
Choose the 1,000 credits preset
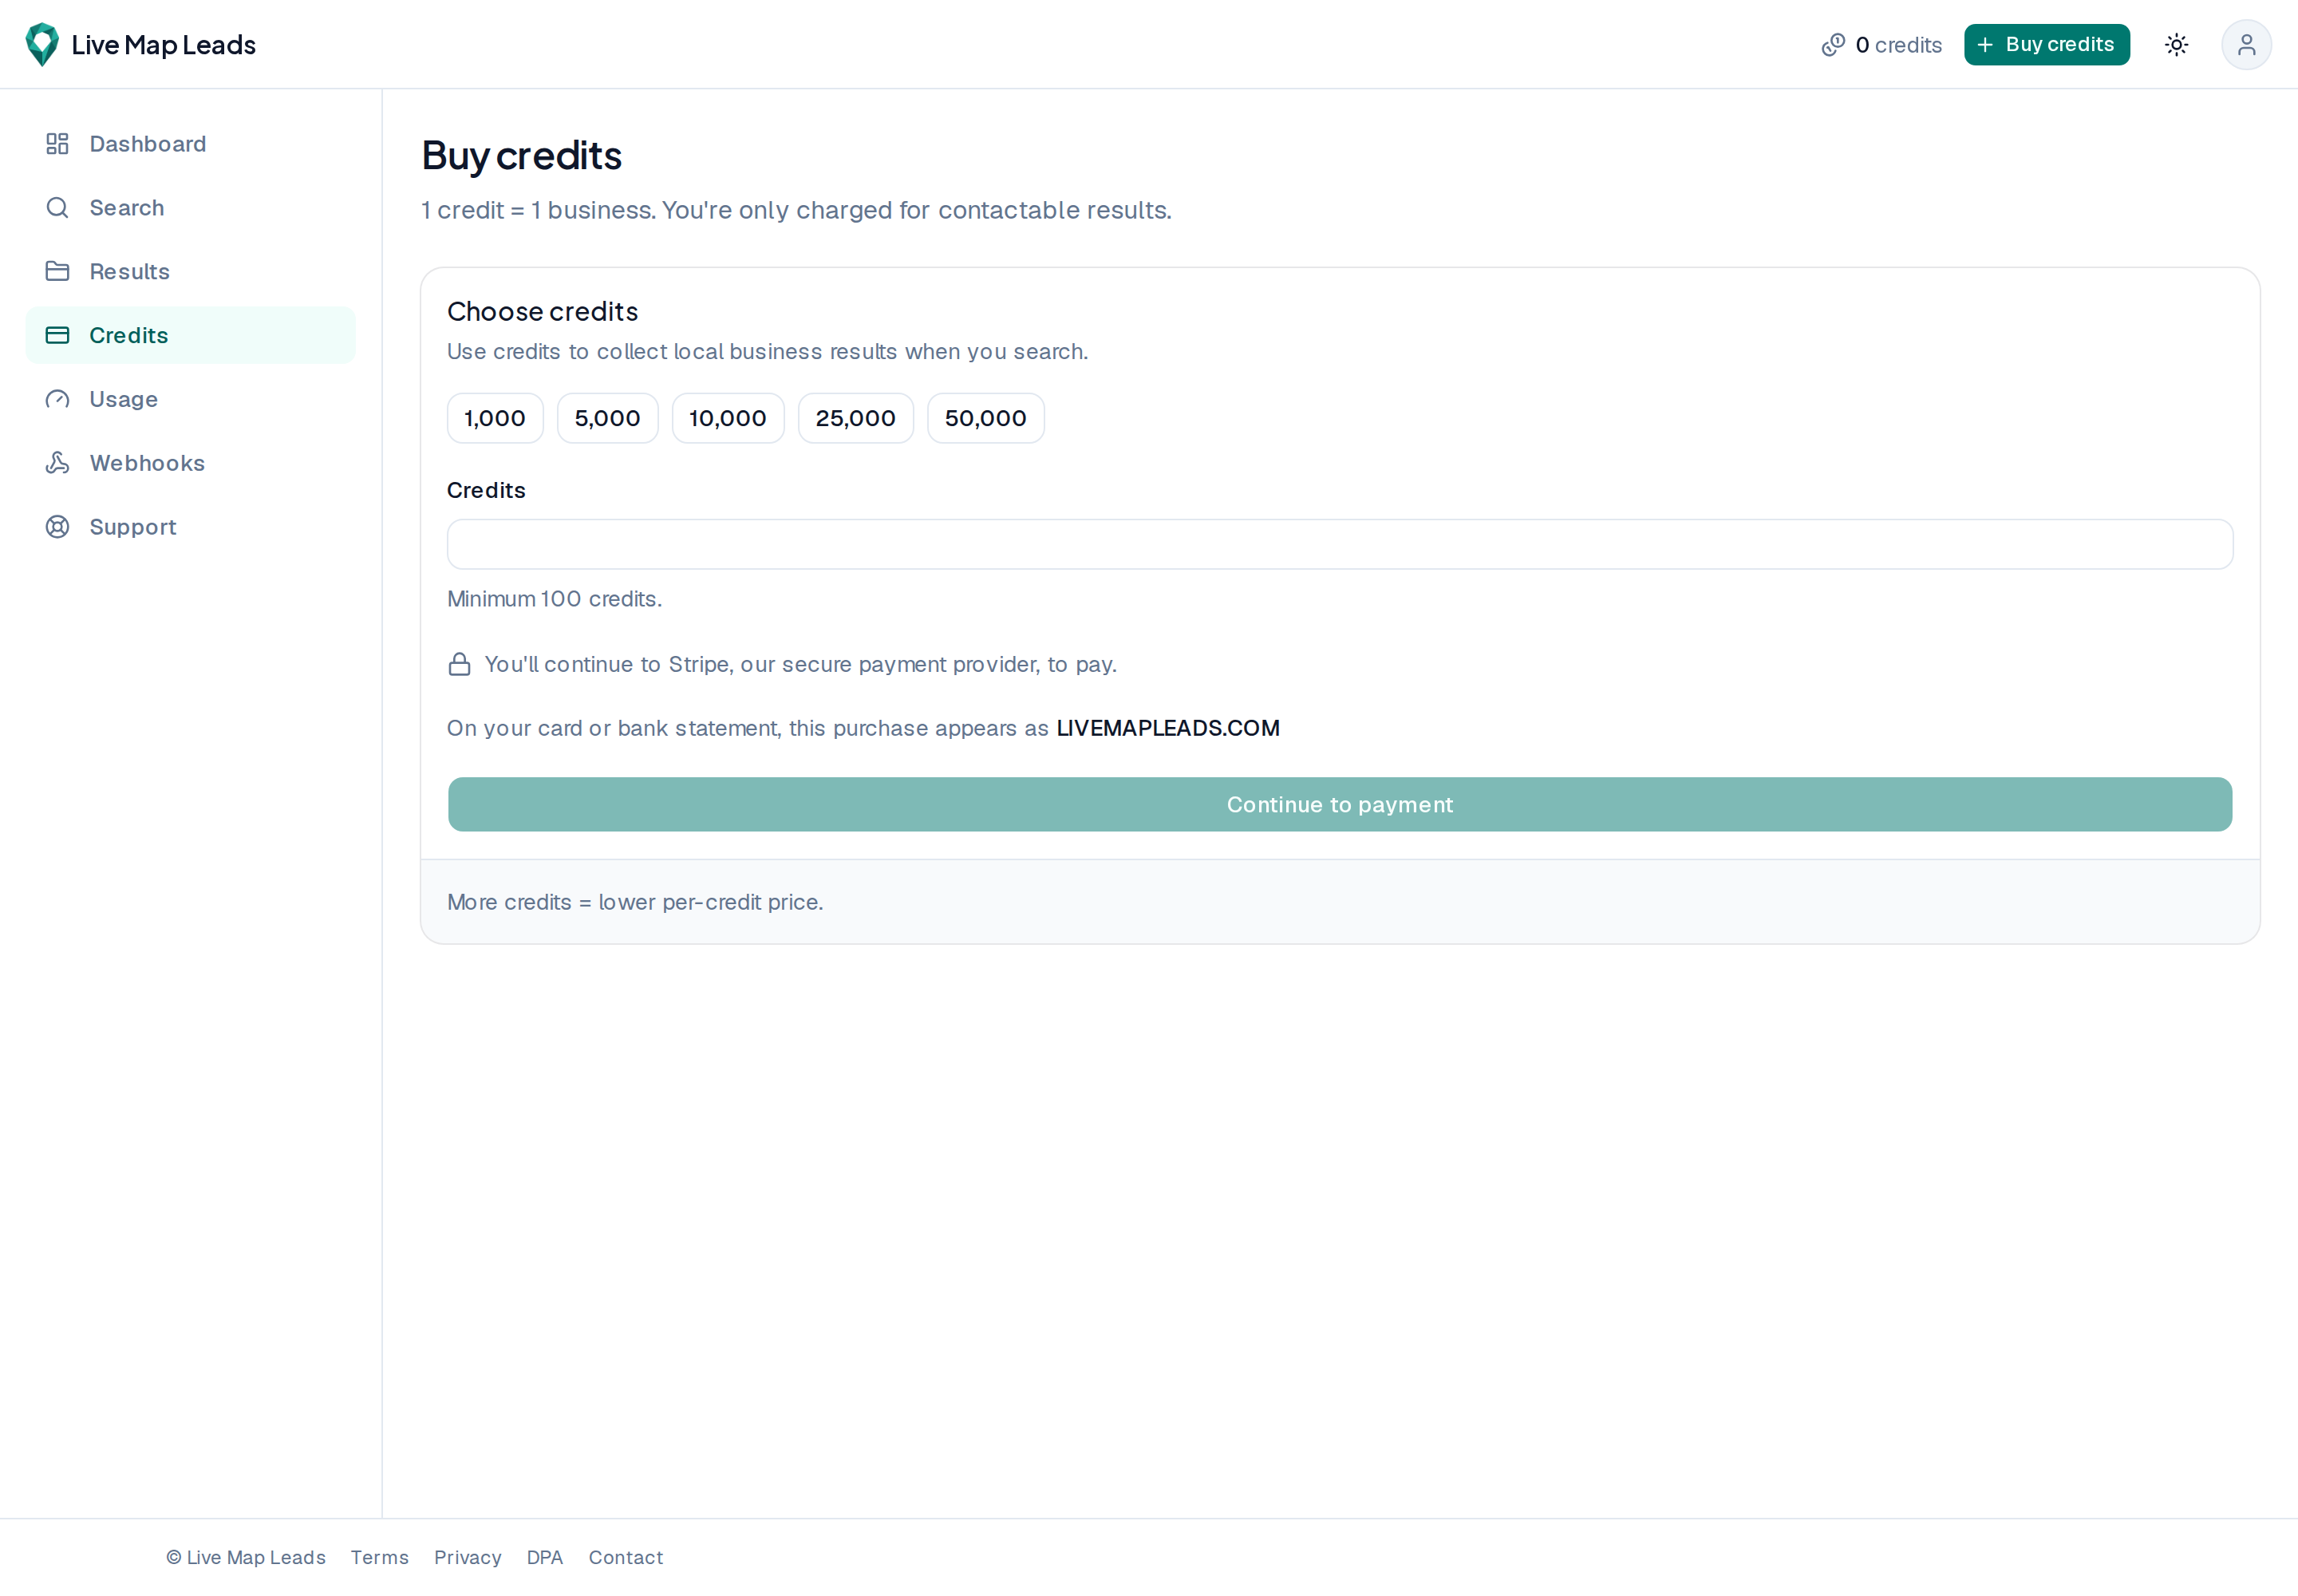click(495, 418)
